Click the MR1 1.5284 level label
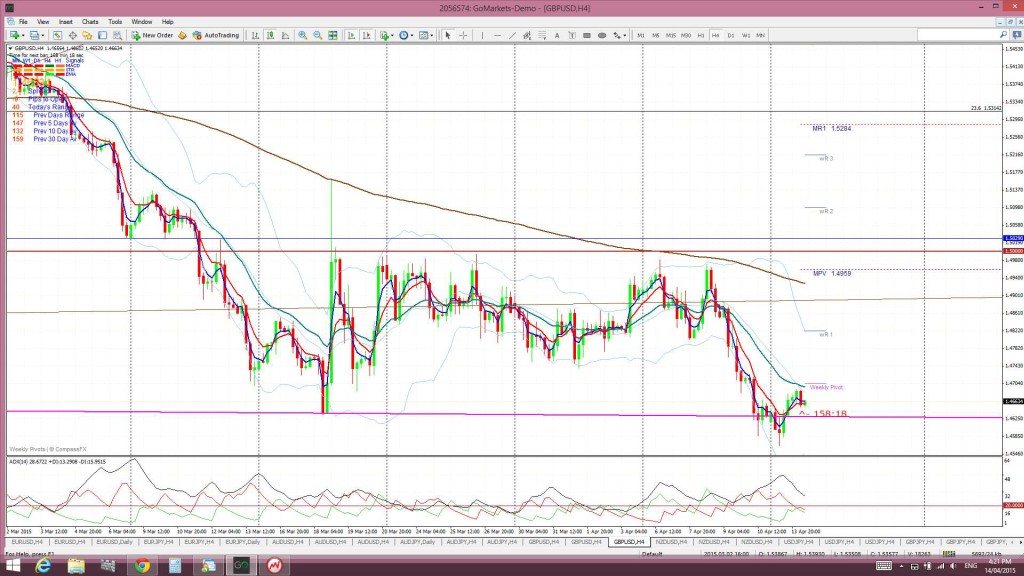Image resolution: width=1024 pixels, height=576 pixels. [x=831, y=129]
